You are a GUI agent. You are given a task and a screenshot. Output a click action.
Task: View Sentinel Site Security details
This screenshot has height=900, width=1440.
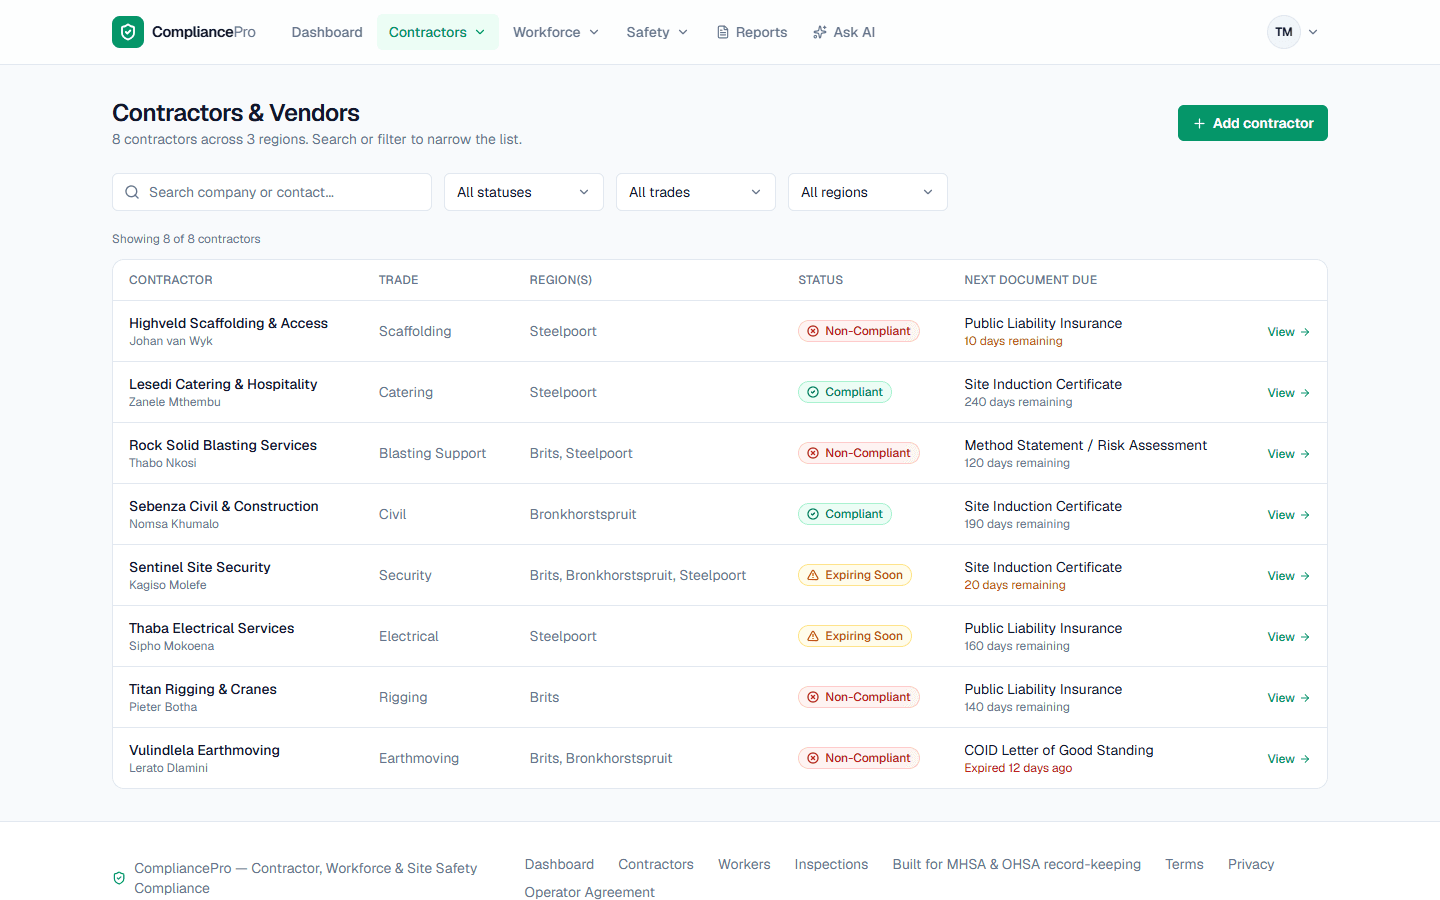[x=1289, y=576]
